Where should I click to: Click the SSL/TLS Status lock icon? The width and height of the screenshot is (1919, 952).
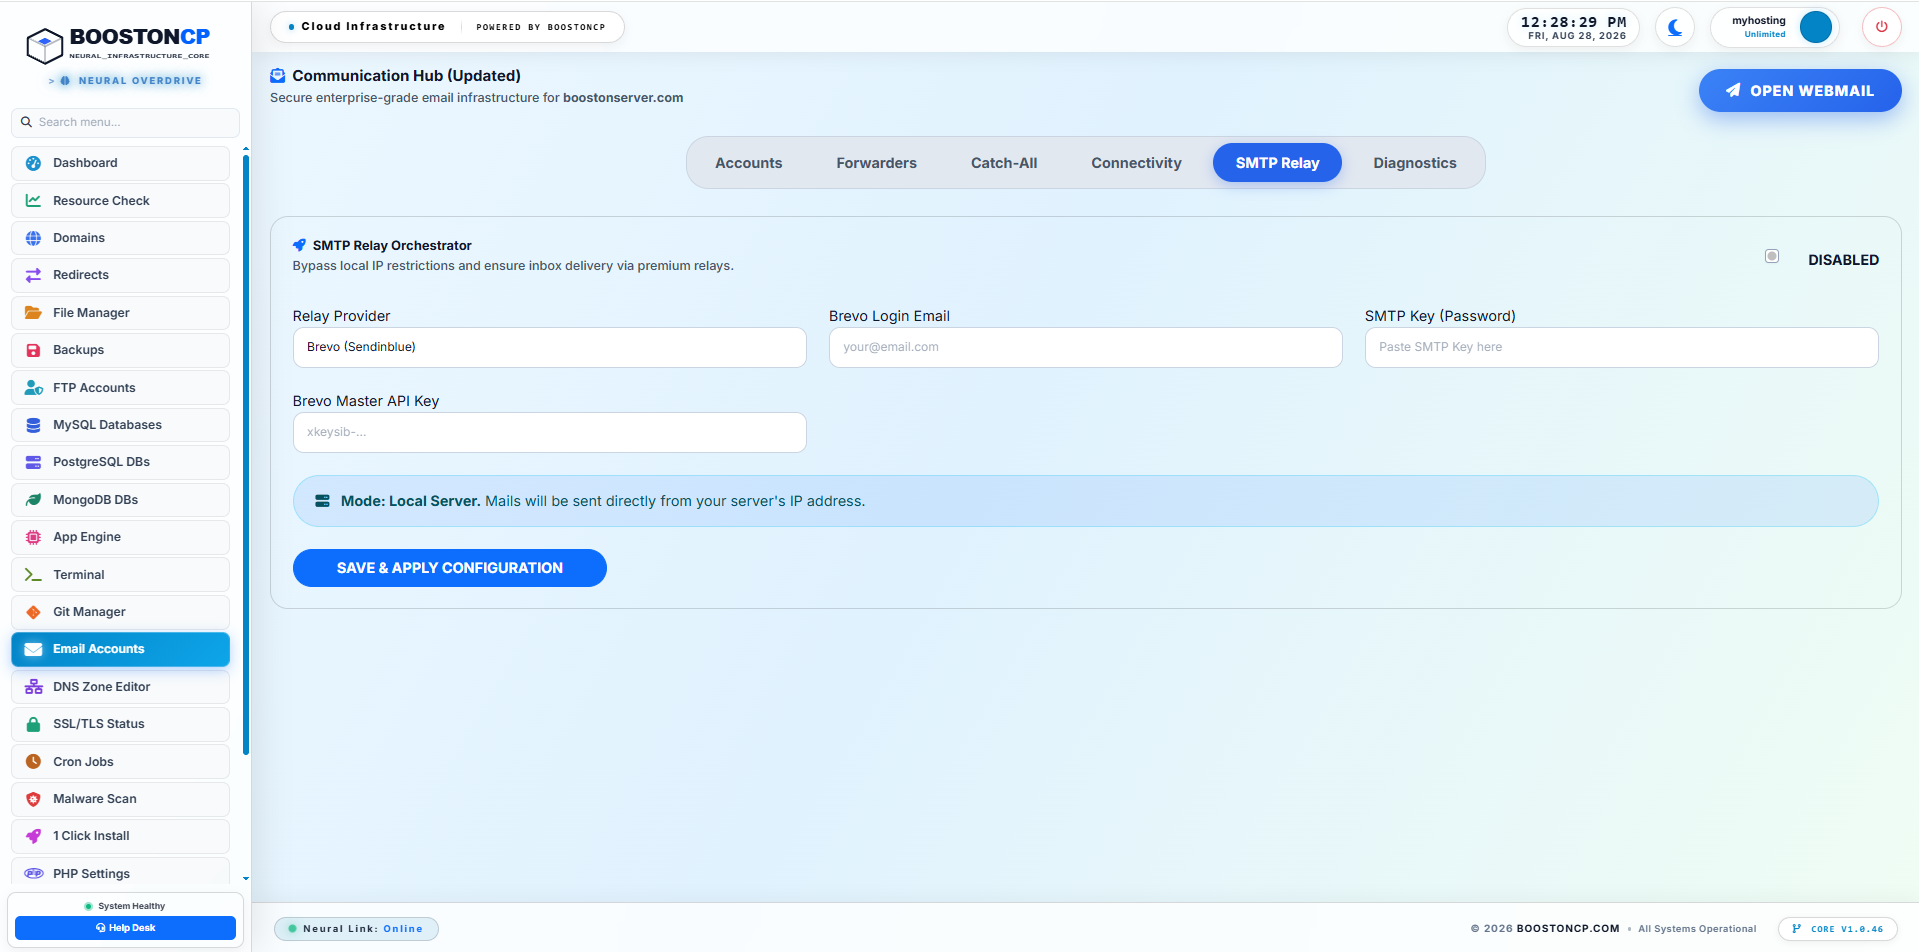[33, 724]
